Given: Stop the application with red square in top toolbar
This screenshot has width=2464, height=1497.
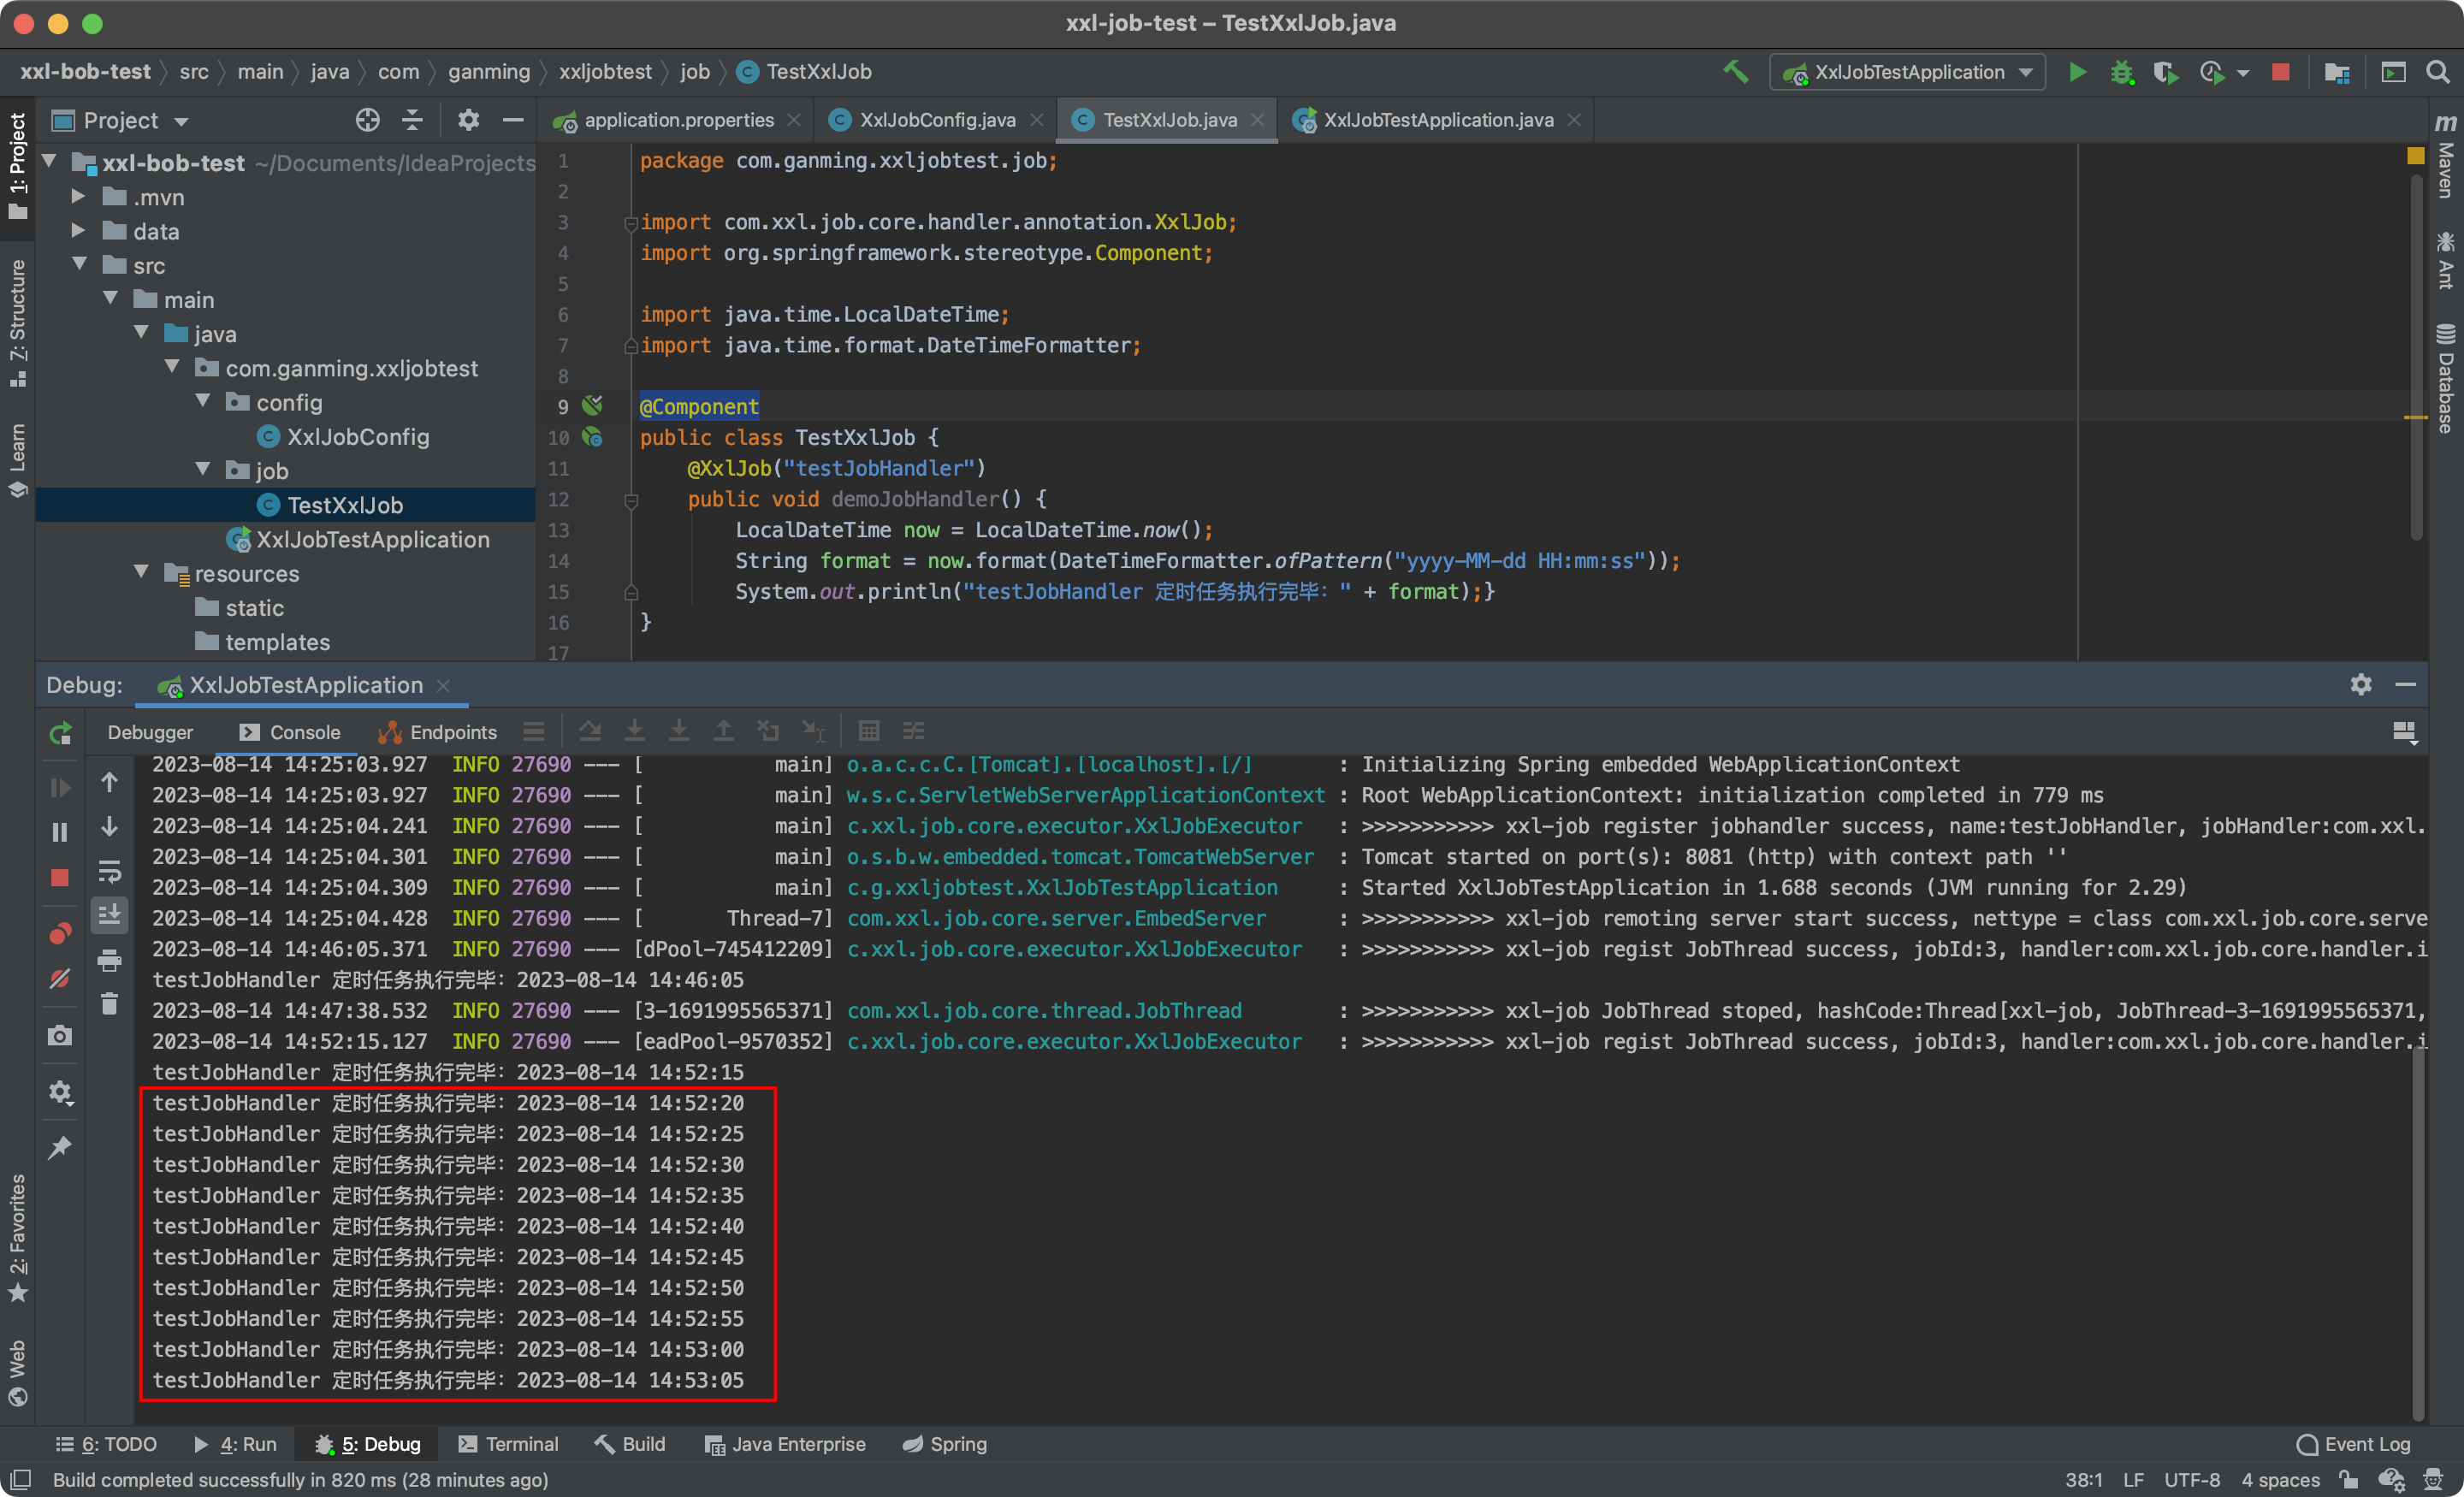Looking at the screenshot, I should pyautogui.click(x=2280, y=72).
